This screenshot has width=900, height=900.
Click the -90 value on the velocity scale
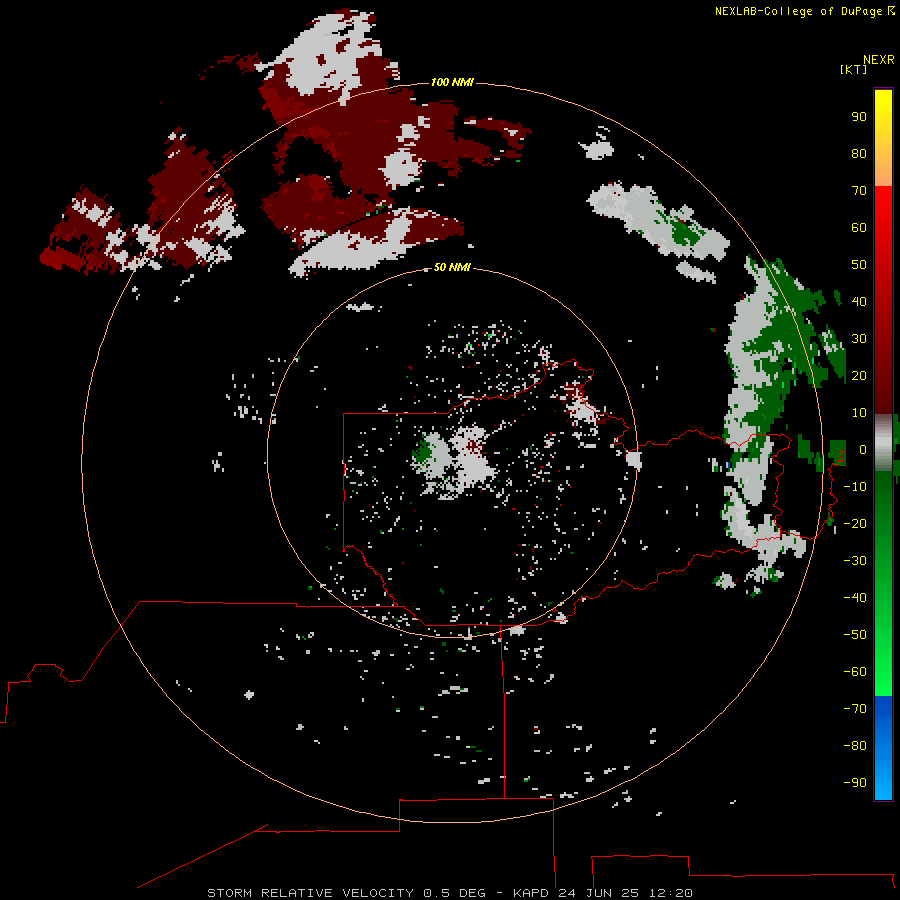(855, 782)
